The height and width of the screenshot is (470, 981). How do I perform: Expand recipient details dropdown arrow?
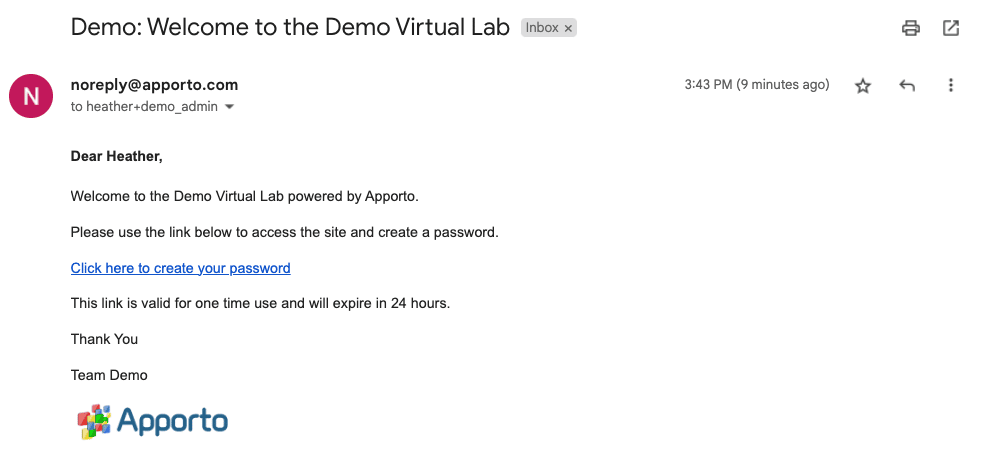pyautogui.click(x=229, y=107)
